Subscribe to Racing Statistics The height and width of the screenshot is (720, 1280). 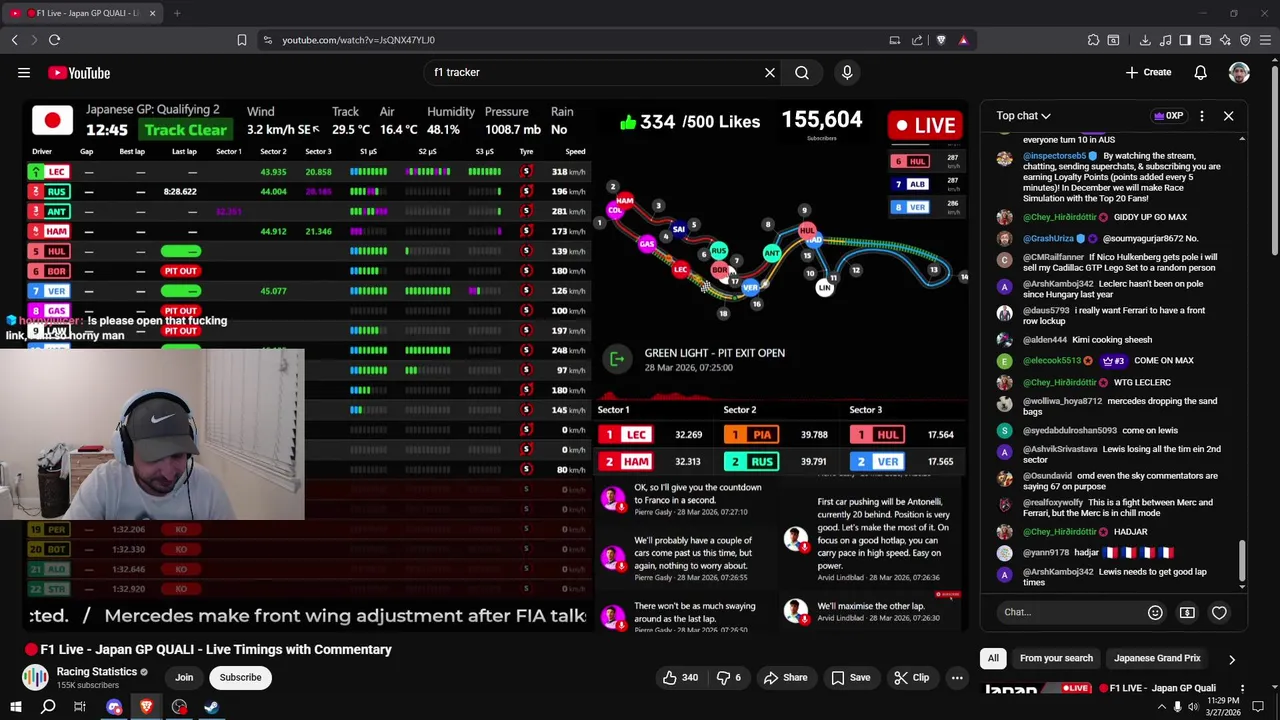[240, 677]
